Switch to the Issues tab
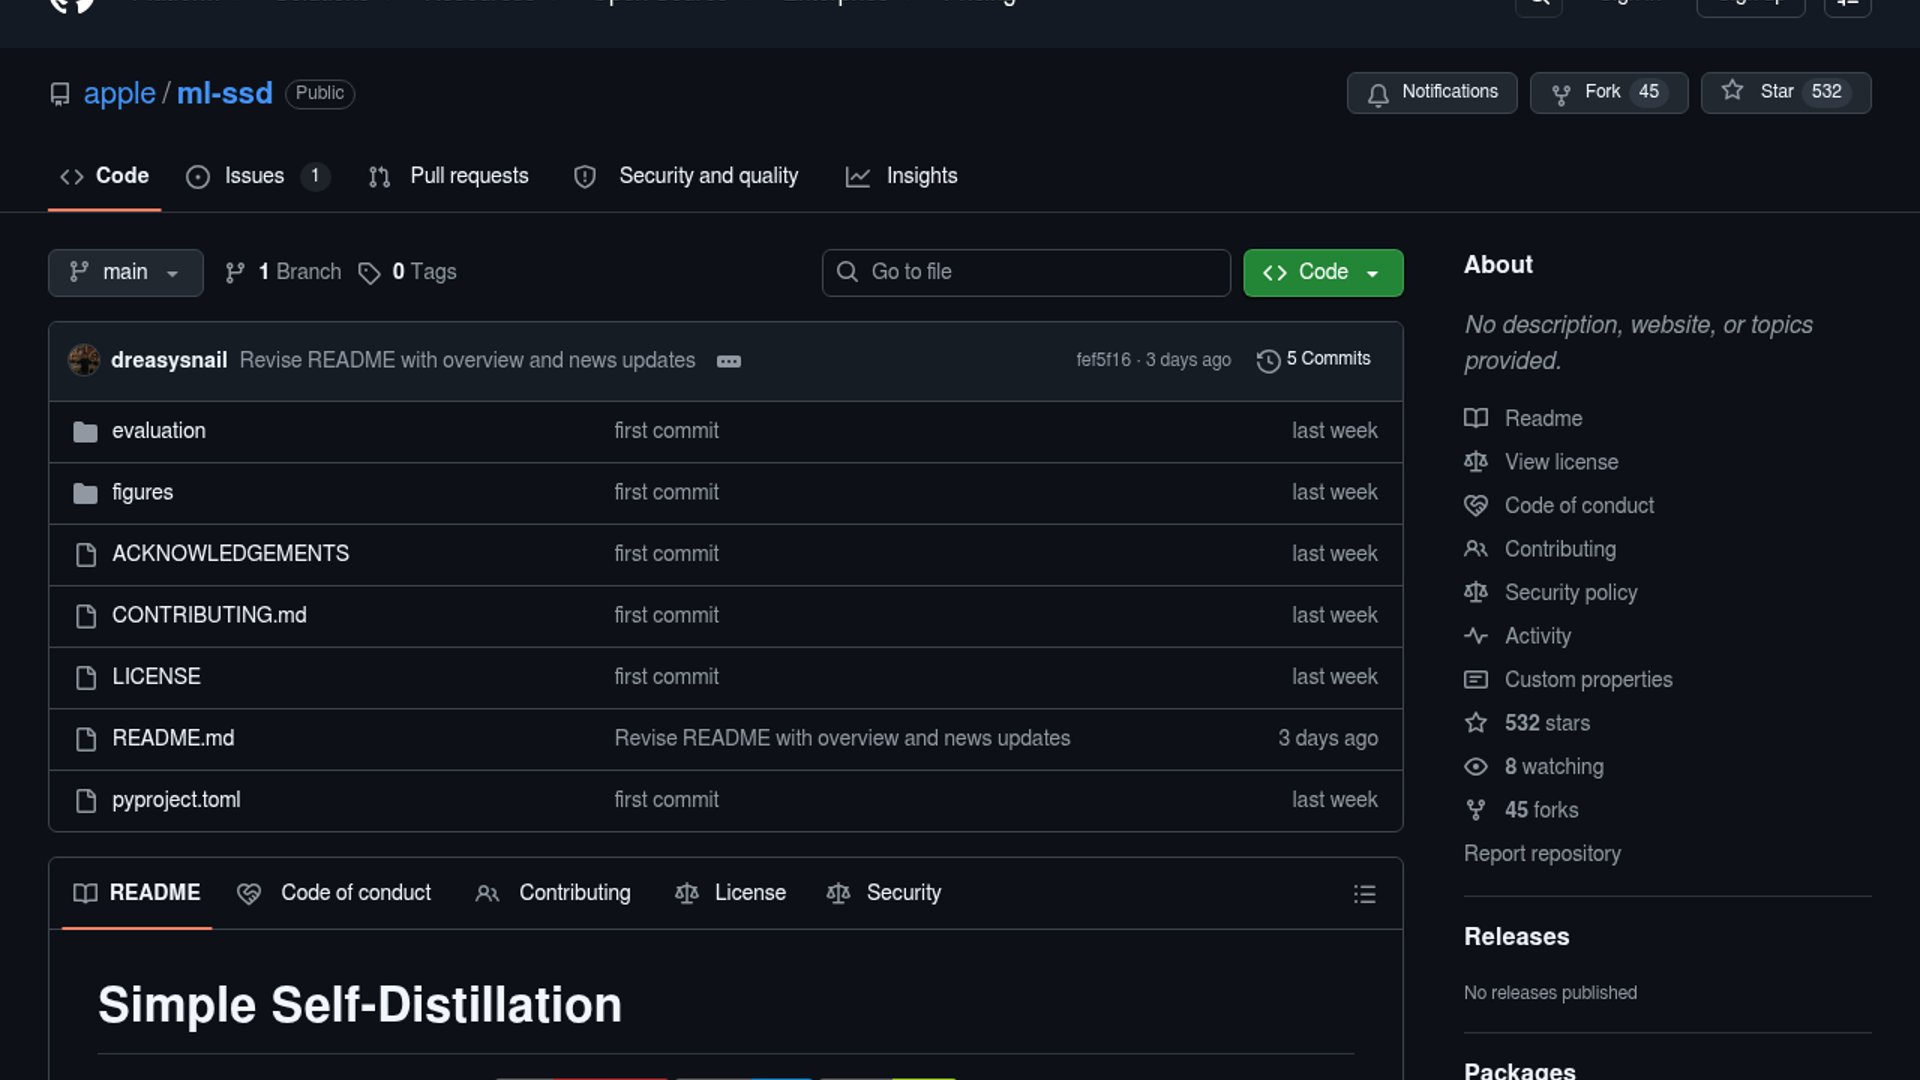Screen dimensions: 1920x1080 coord(254,176)
